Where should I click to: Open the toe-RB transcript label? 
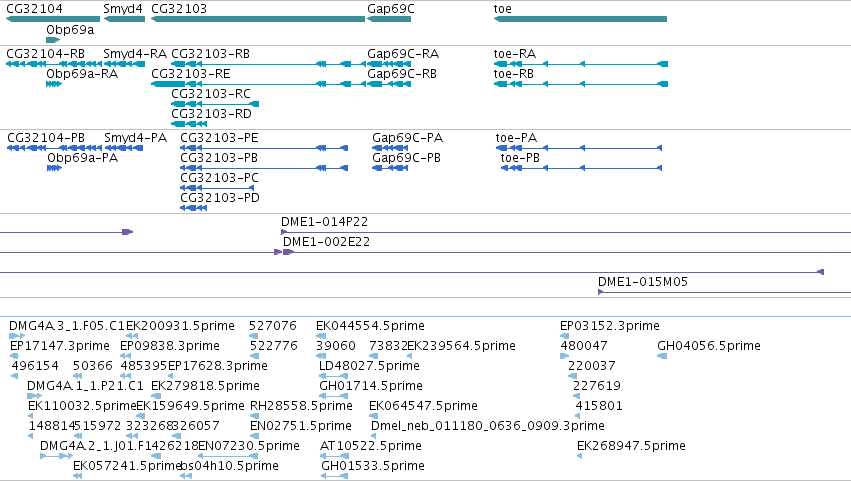[x=513, y=74]
